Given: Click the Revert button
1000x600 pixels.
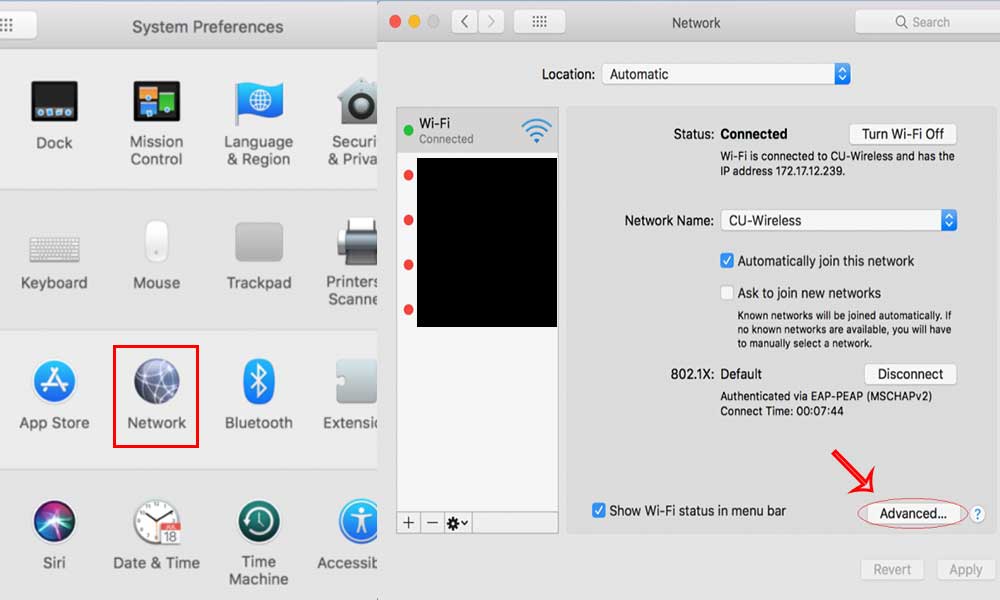Looking at the screenshot, I should click(x=892, y=569).
